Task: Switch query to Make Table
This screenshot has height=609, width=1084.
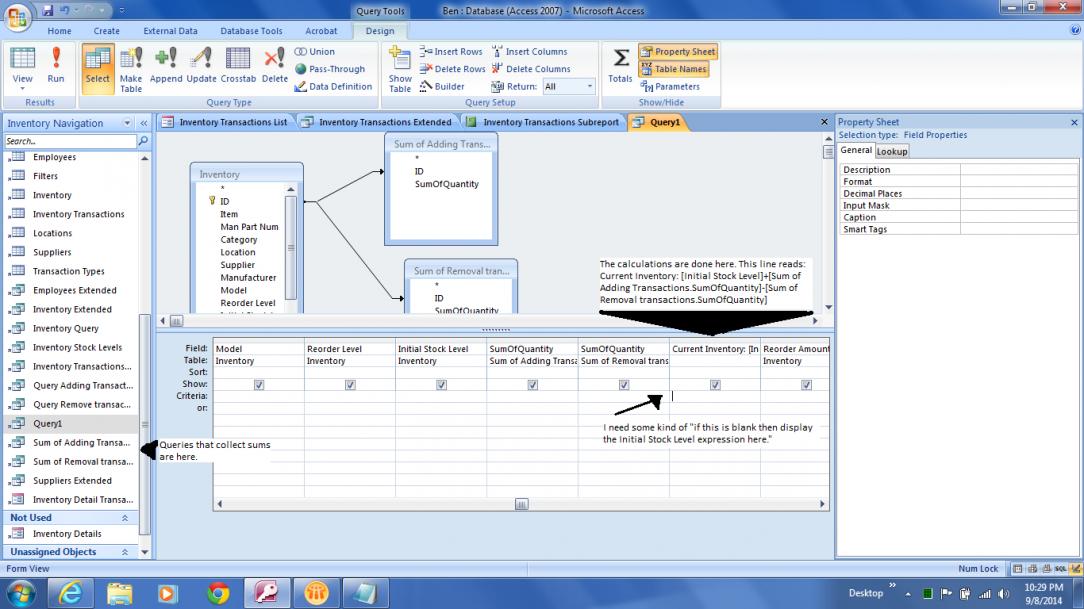Action: [131, 69]
